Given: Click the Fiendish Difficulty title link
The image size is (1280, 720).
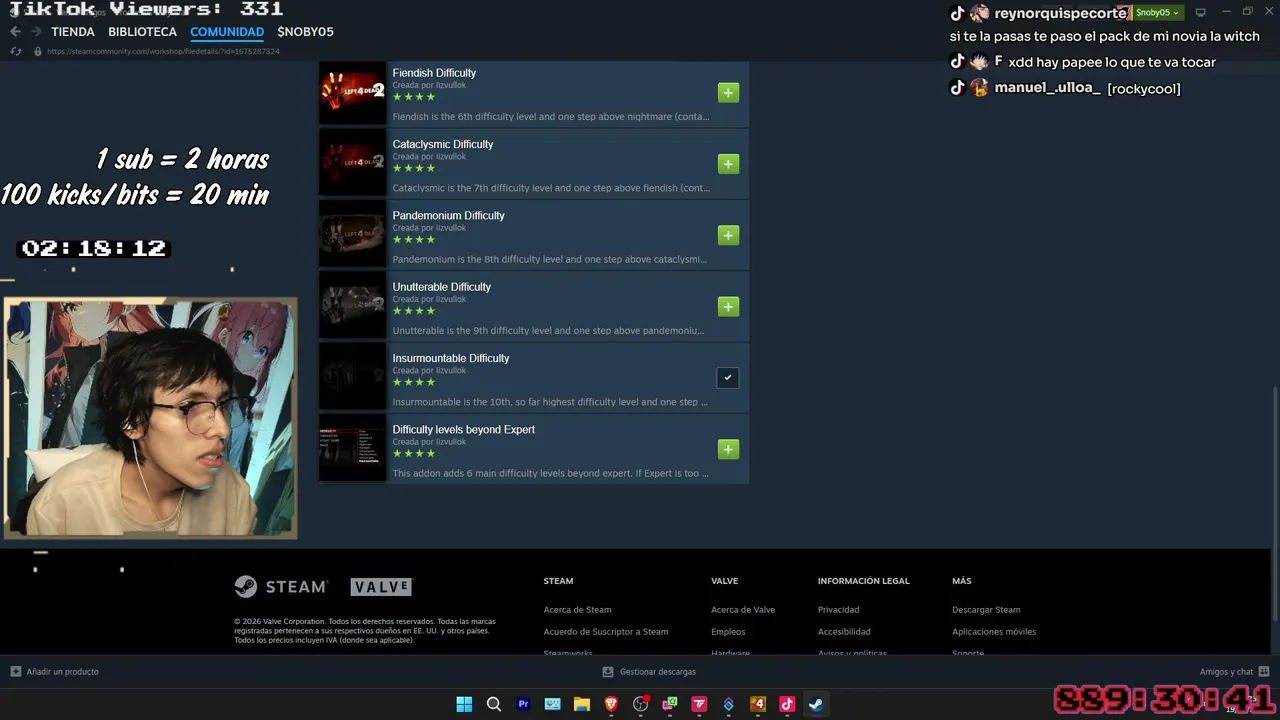Looking at the screenshot, I should pos(434,73).
